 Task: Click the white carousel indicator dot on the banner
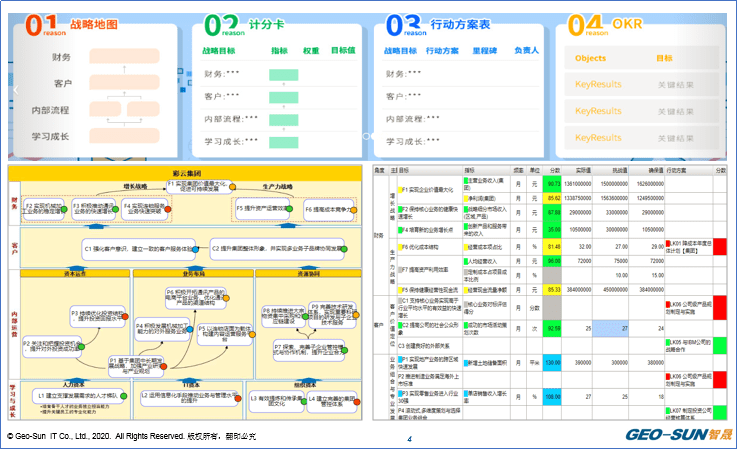click(366, 136)
